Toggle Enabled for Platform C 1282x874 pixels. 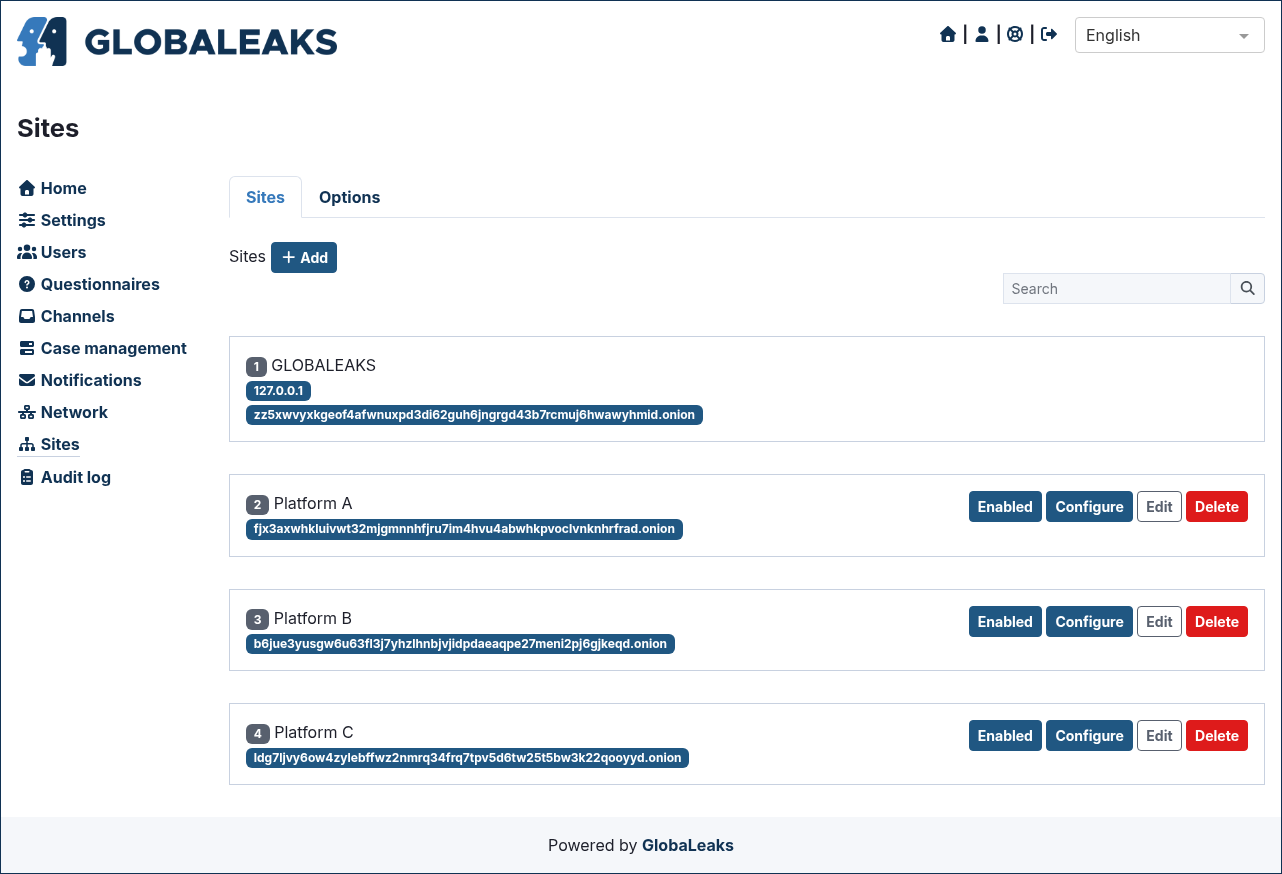(1005, 735)
